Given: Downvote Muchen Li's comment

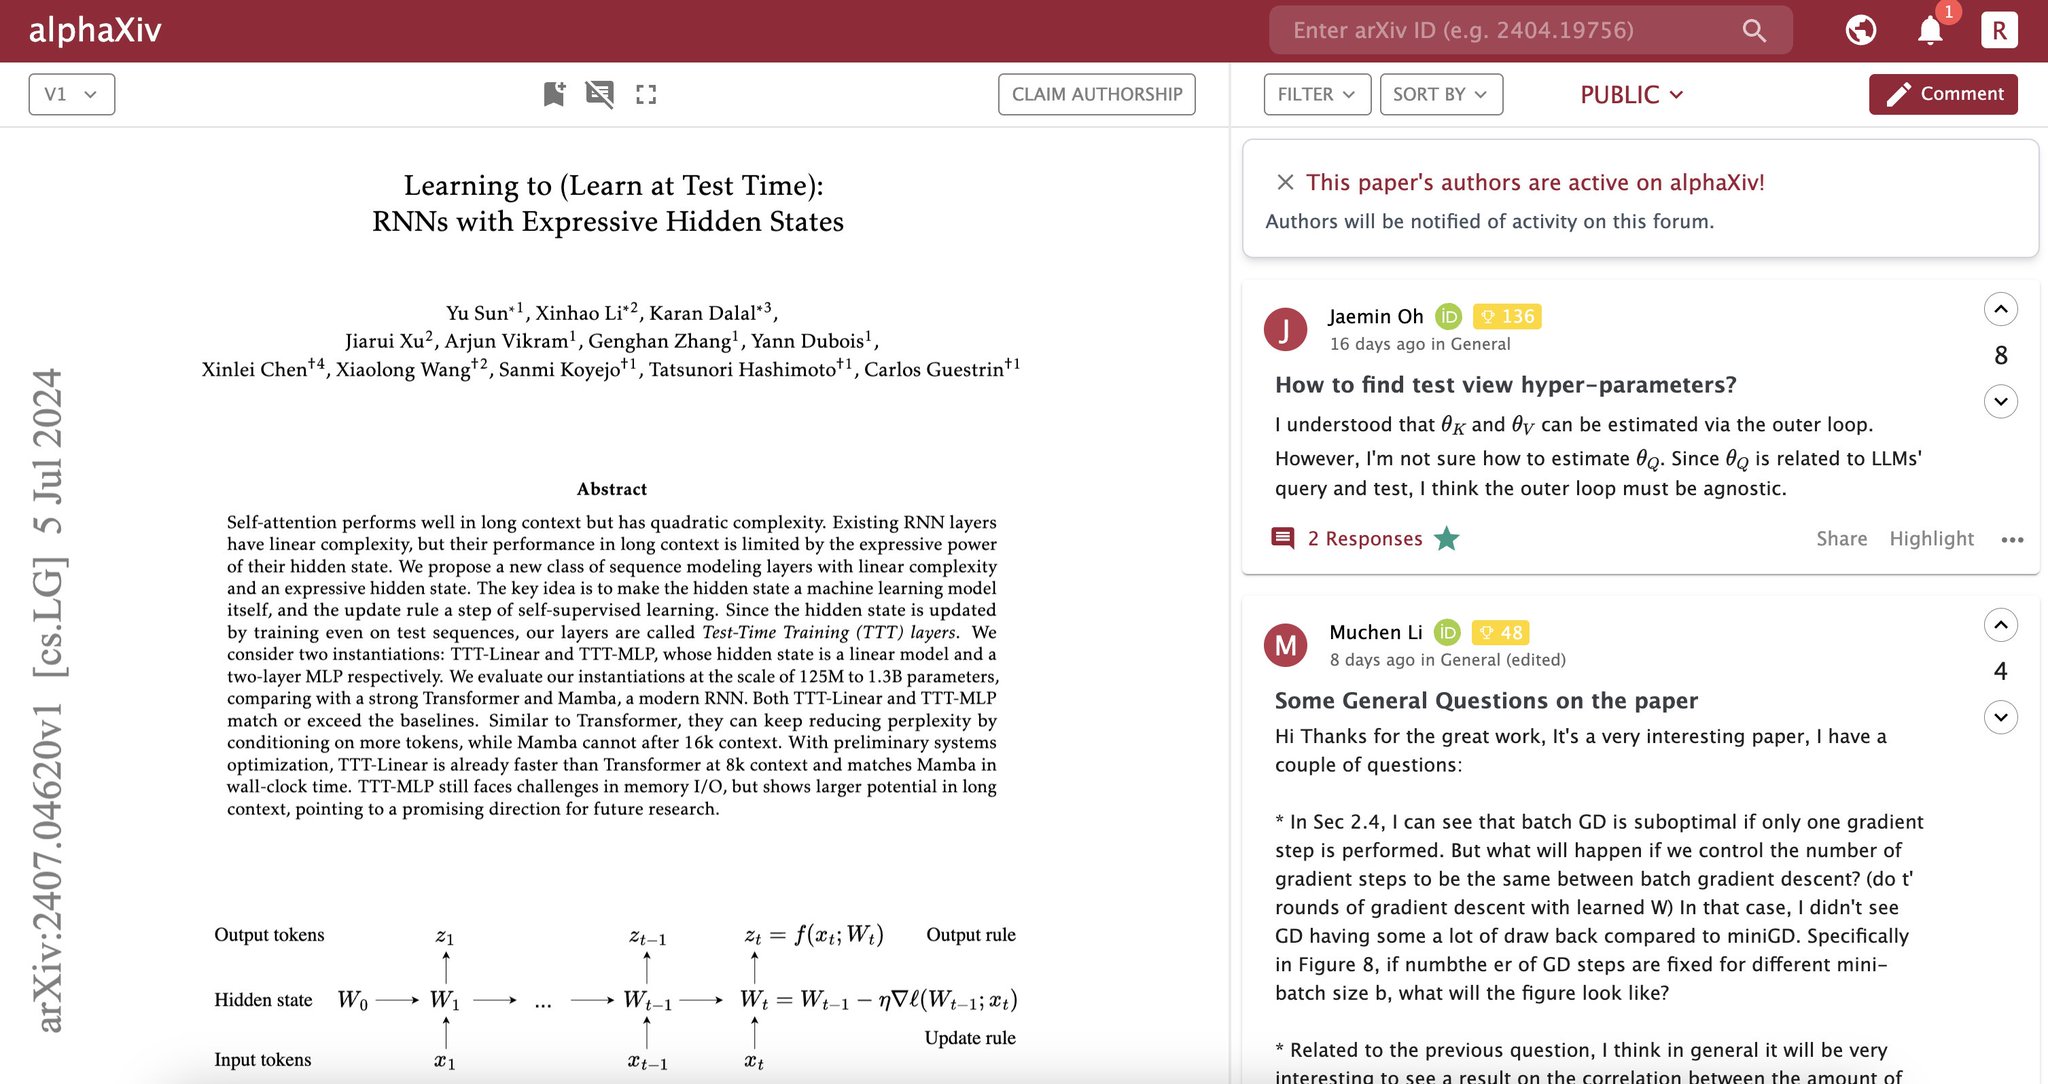Looking at the screenshot, I should pos(2000,717).
